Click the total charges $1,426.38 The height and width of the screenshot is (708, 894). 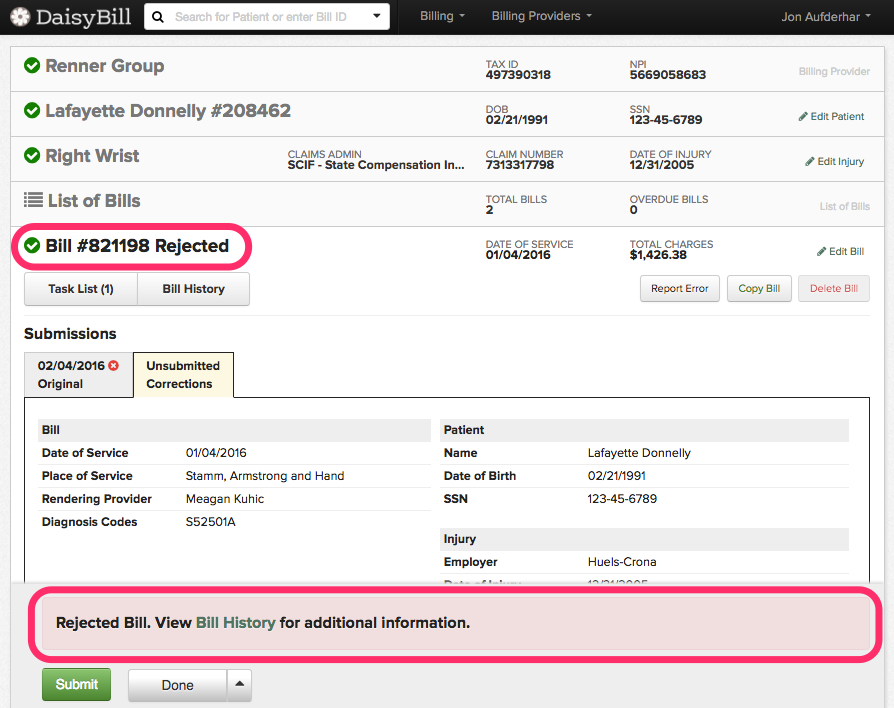pyautogui.click(x=658, y=255)
